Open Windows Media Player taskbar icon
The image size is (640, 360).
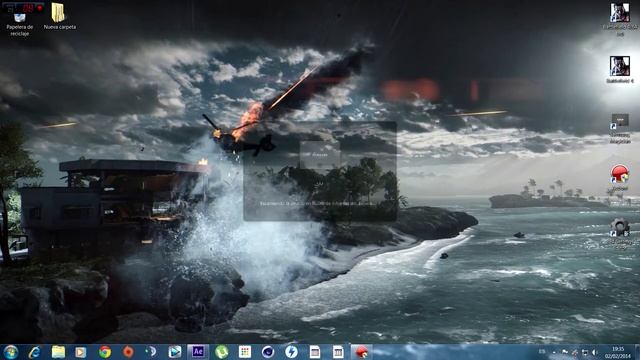click(x=80, y=352)
